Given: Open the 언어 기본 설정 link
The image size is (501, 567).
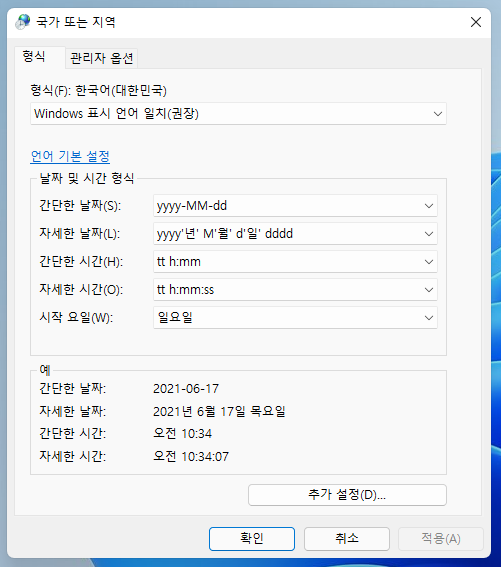Looking at the screenshot, I should pyautogui.click(x=70, y=156).
